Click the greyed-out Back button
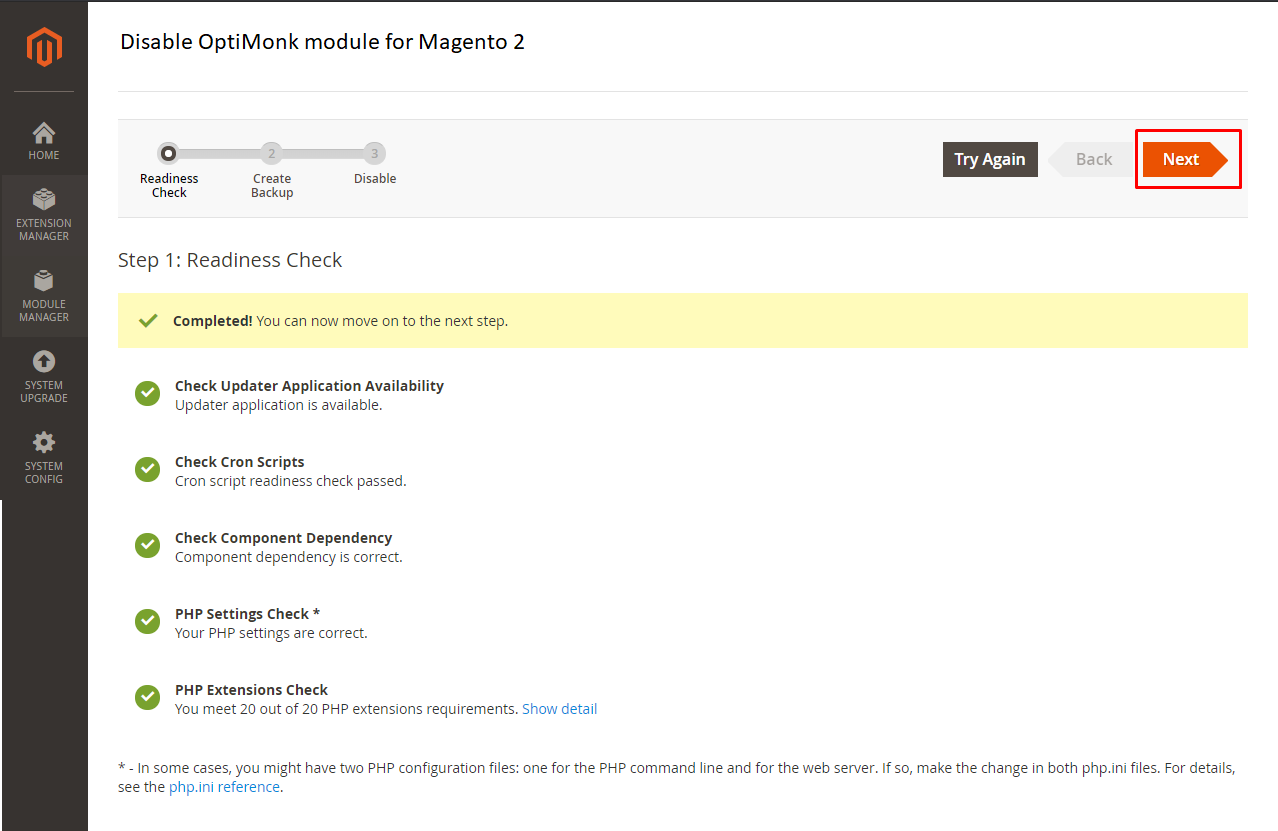This screenshot has width=1278, height=831. (x=1091, y=159)
